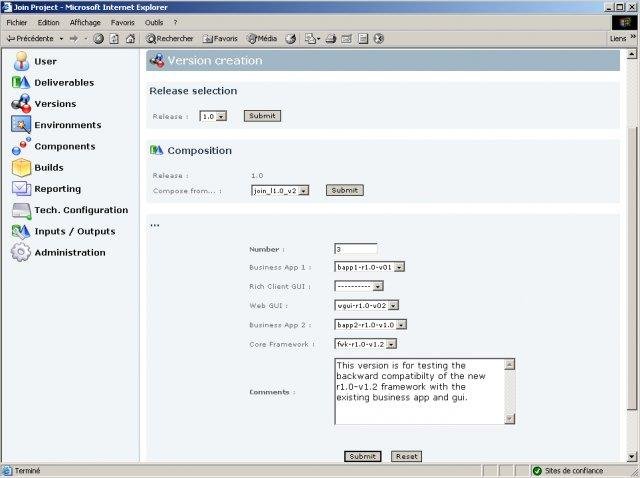The width and height of the screenshot is (640, 478).
Task: Click the Comments box scroll up arrow
Action: (x=509, y=364)
